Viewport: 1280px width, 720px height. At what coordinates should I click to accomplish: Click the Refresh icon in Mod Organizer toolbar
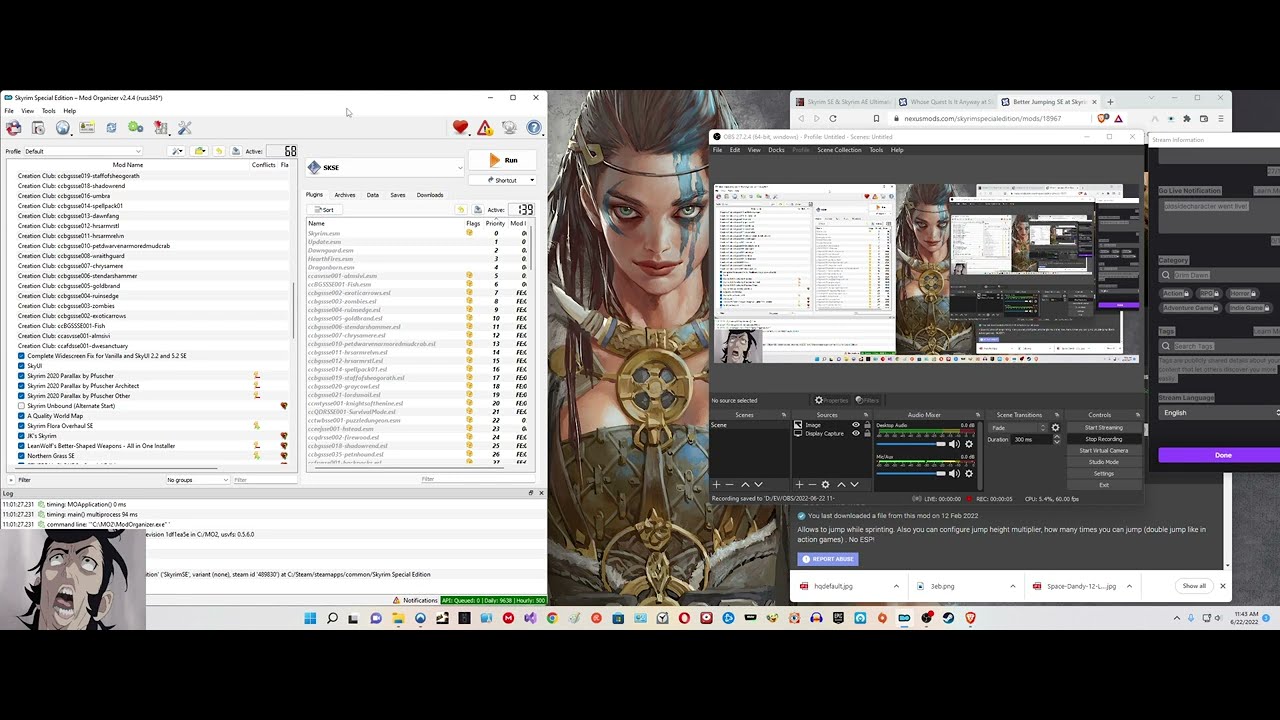pyautogui.click(x=111, y=128)
